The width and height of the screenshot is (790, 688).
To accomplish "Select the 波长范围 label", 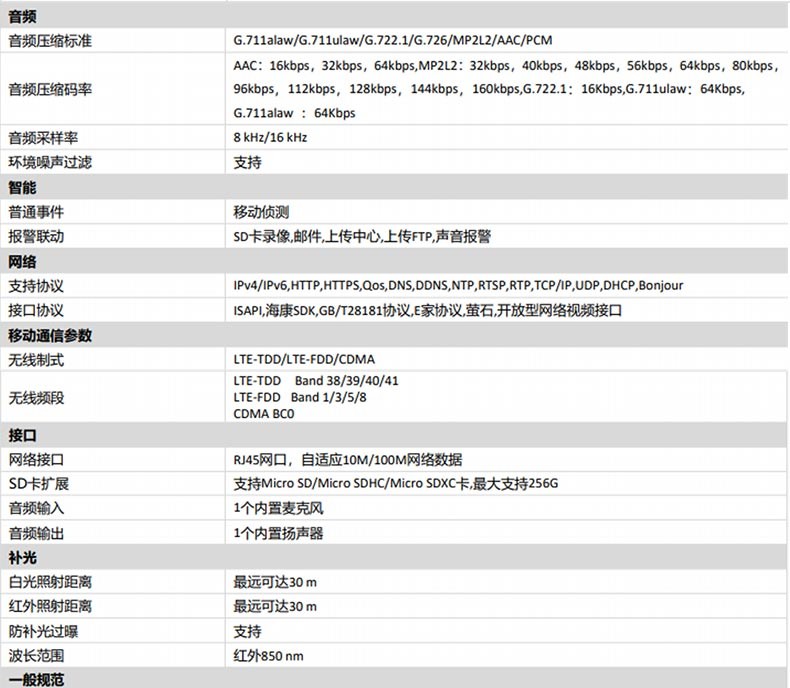I will pyautogui.click(x=36, y=656).
